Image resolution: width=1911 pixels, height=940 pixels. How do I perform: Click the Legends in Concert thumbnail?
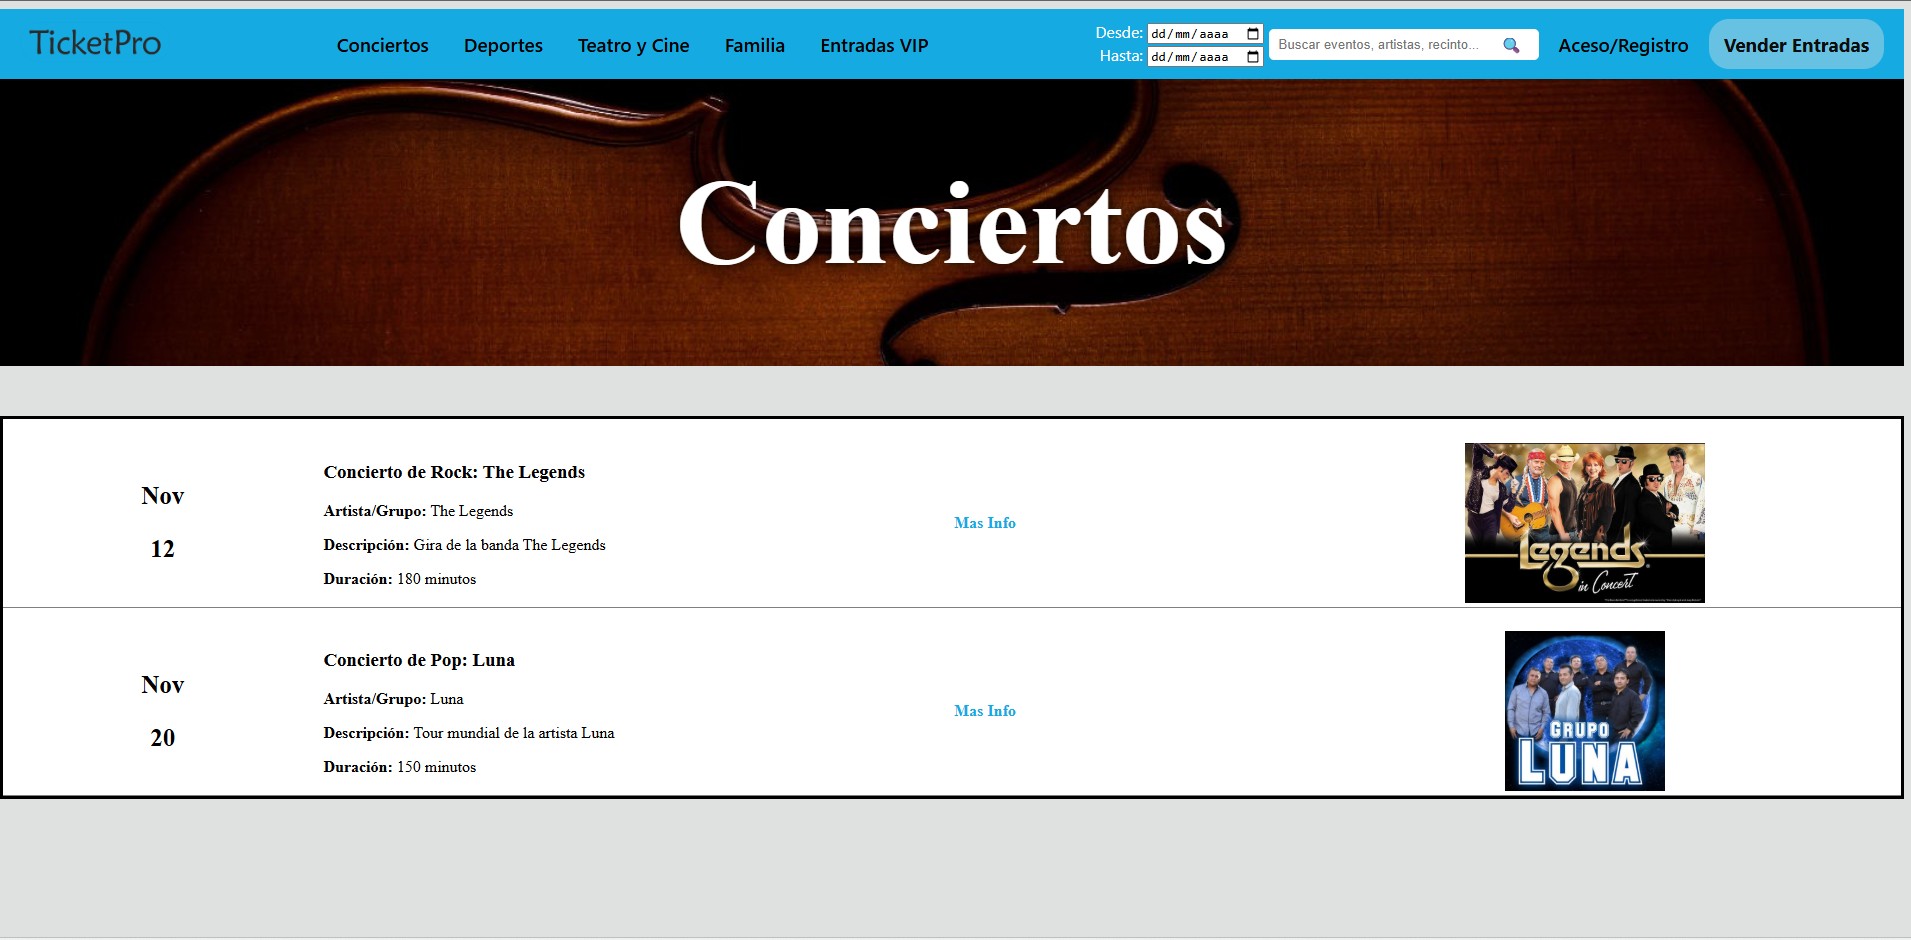pyautogui.click(x=1584, y=523)
